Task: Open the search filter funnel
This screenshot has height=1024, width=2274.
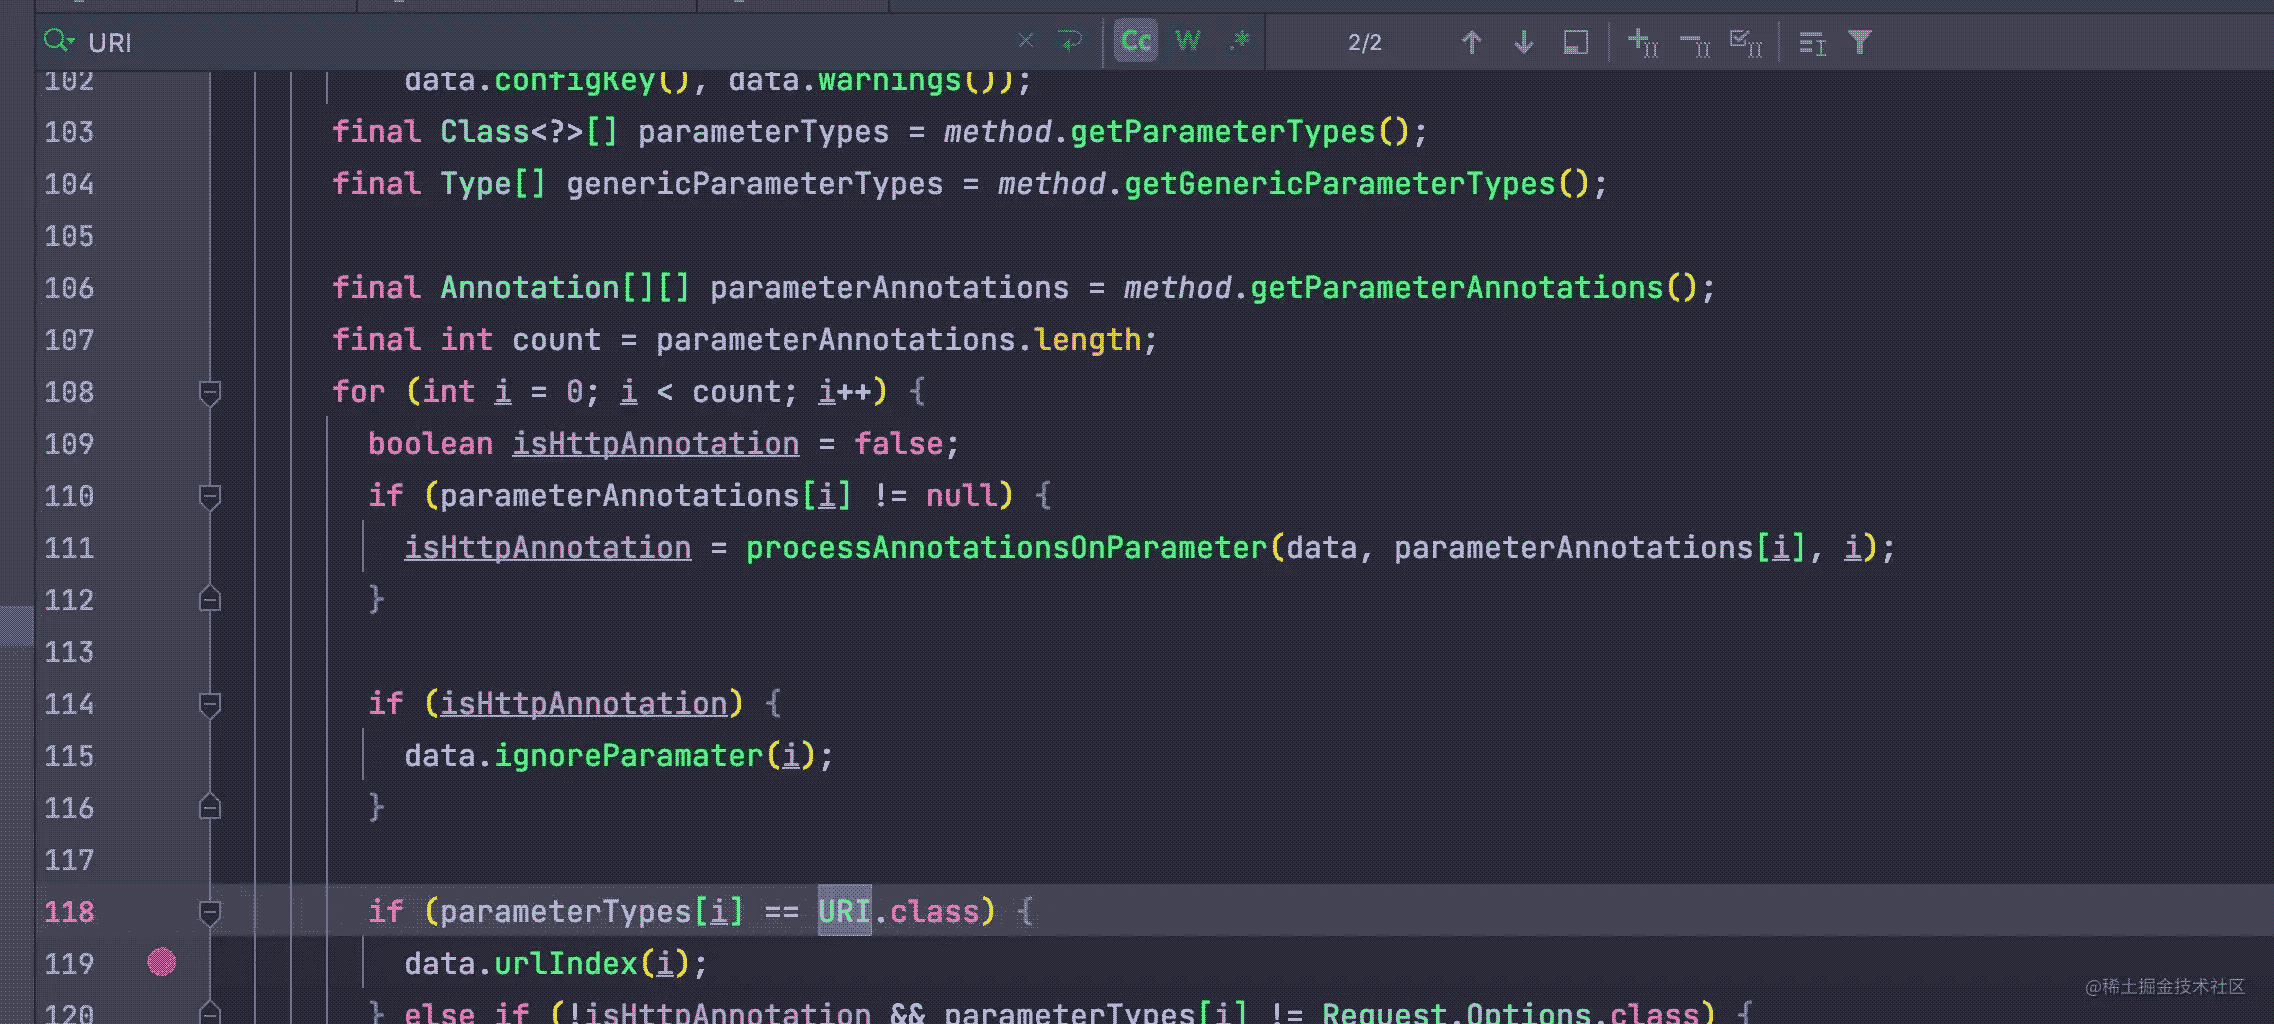Action: tap(1860, 42)
